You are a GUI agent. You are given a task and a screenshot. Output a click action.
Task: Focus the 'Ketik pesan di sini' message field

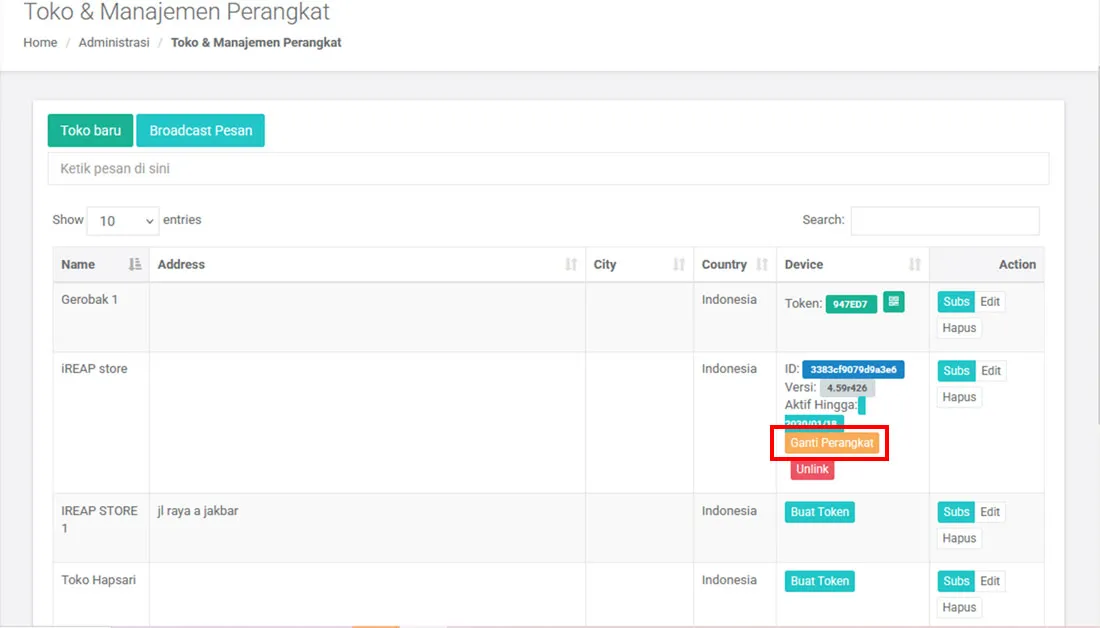pos(549,168)
